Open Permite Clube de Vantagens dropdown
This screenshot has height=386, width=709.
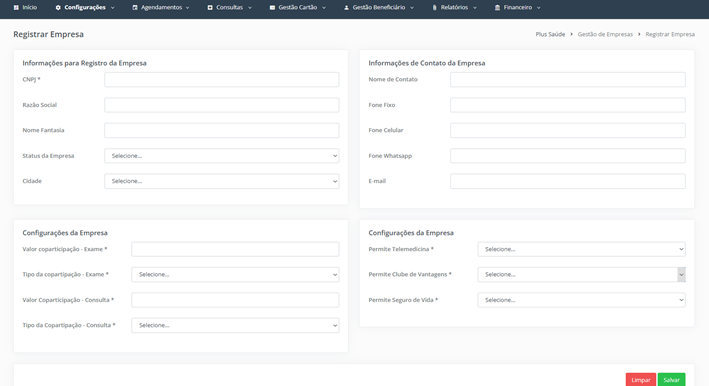coord(581,275)
